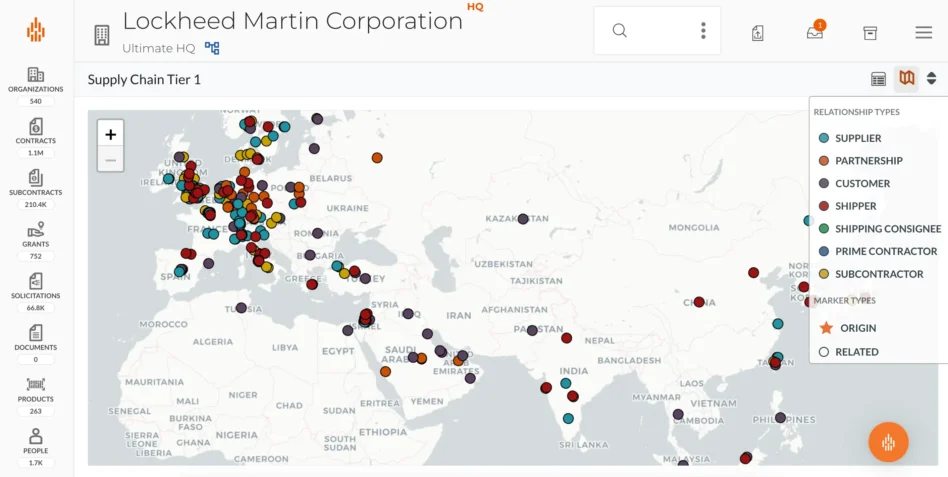Expand the up-down sort arrows control
948x477 pixels.
click(932, 79)
